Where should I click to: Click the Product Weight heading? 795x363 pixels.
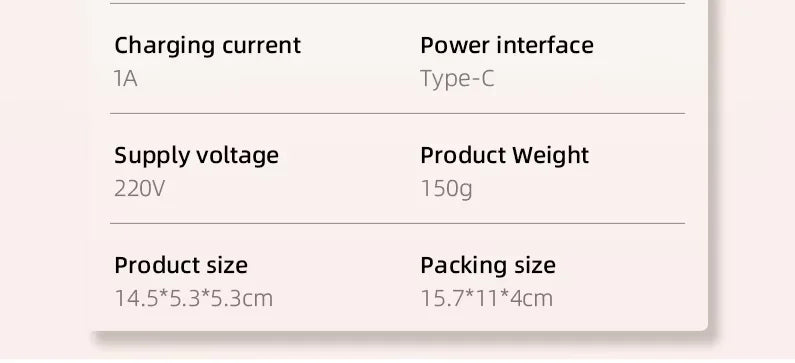click(504, 156)
